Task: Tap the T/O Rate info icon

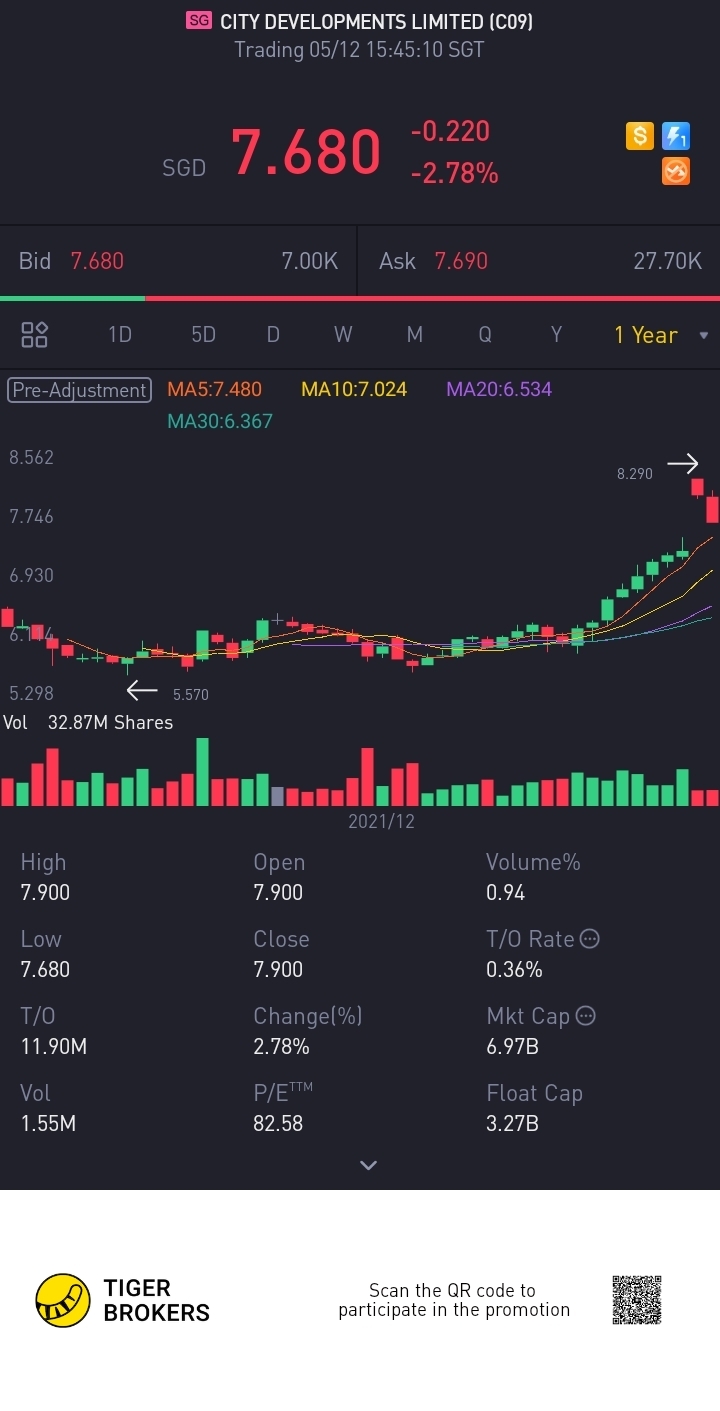Action: click(x=590, y=939)
